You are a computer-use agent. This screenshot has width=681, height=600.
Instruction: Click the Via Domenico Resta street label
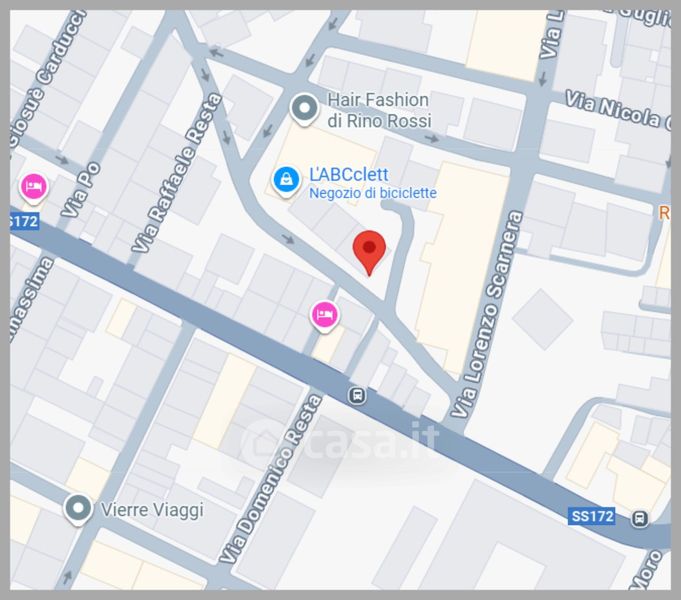tap(271, 479)
